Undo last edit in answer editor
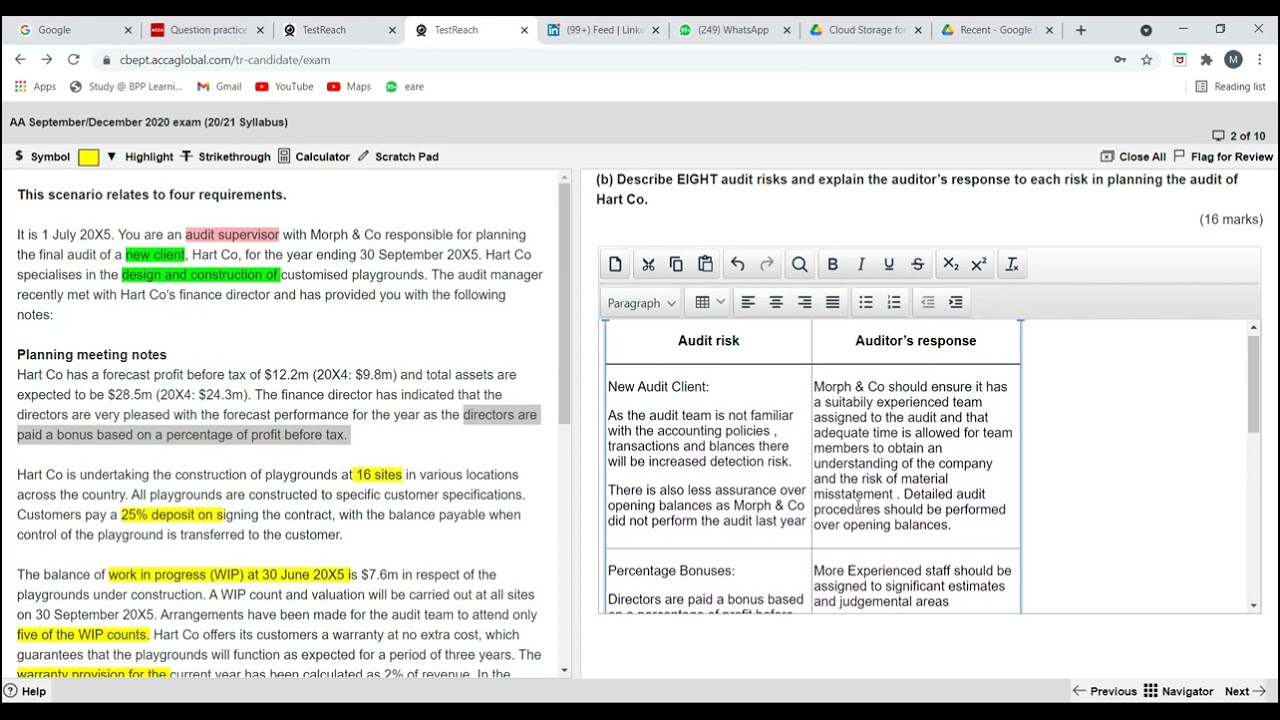The image size is (1280, 720). coord(737,264)
